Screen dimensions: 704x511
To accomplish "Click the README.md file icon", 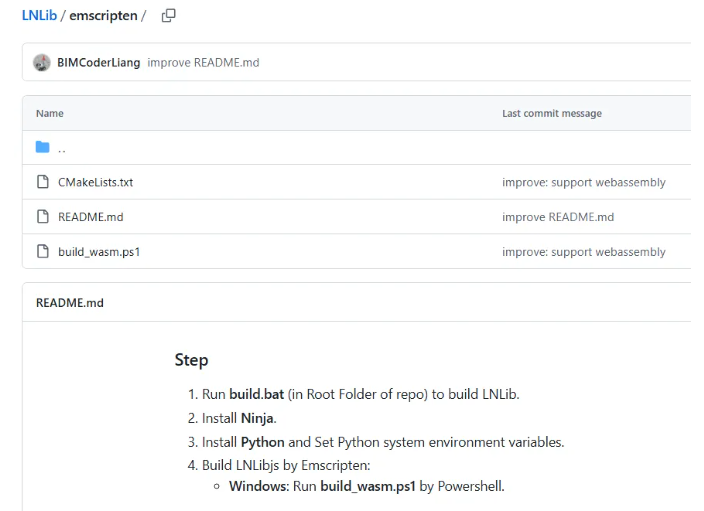I will click(x=42, y=217).
